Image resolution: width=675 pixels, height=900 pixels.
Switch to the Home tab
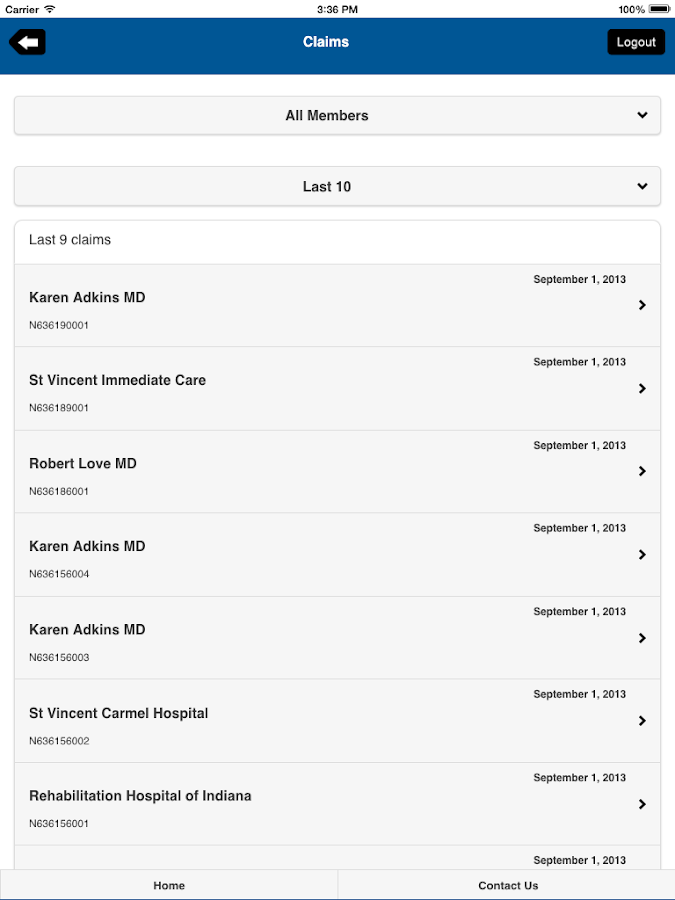(x=169, y=885)
